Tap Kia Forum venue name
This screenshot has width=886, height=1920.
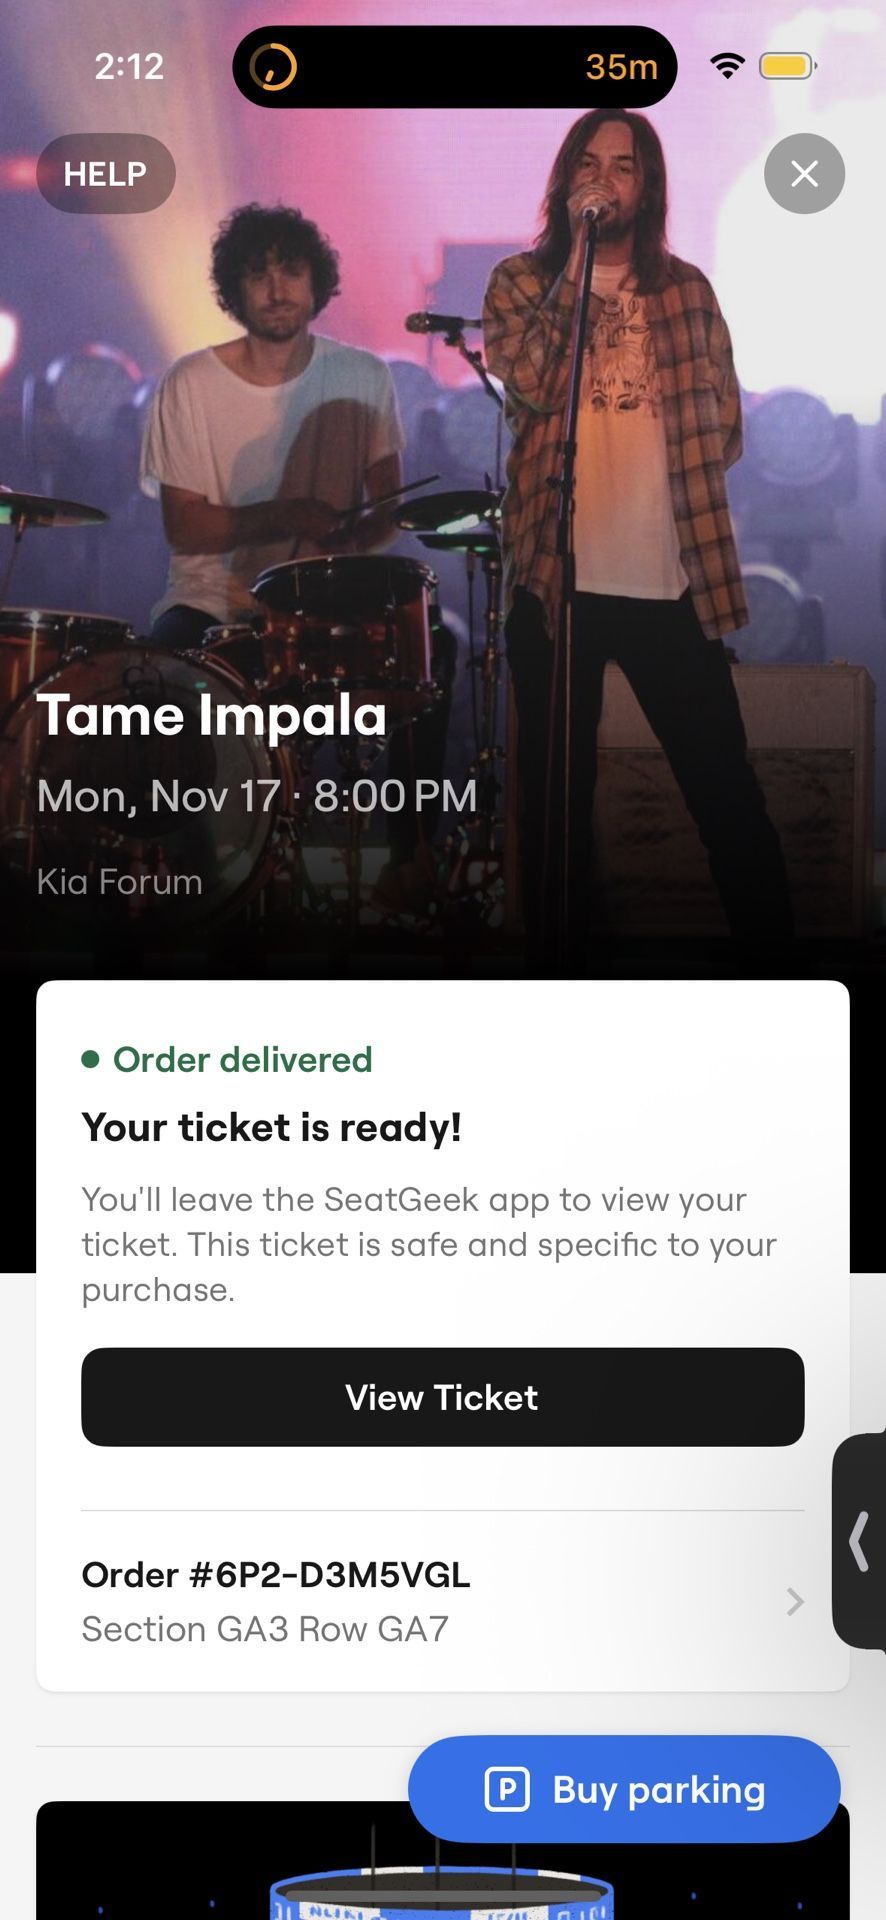(x=119, y=882)
